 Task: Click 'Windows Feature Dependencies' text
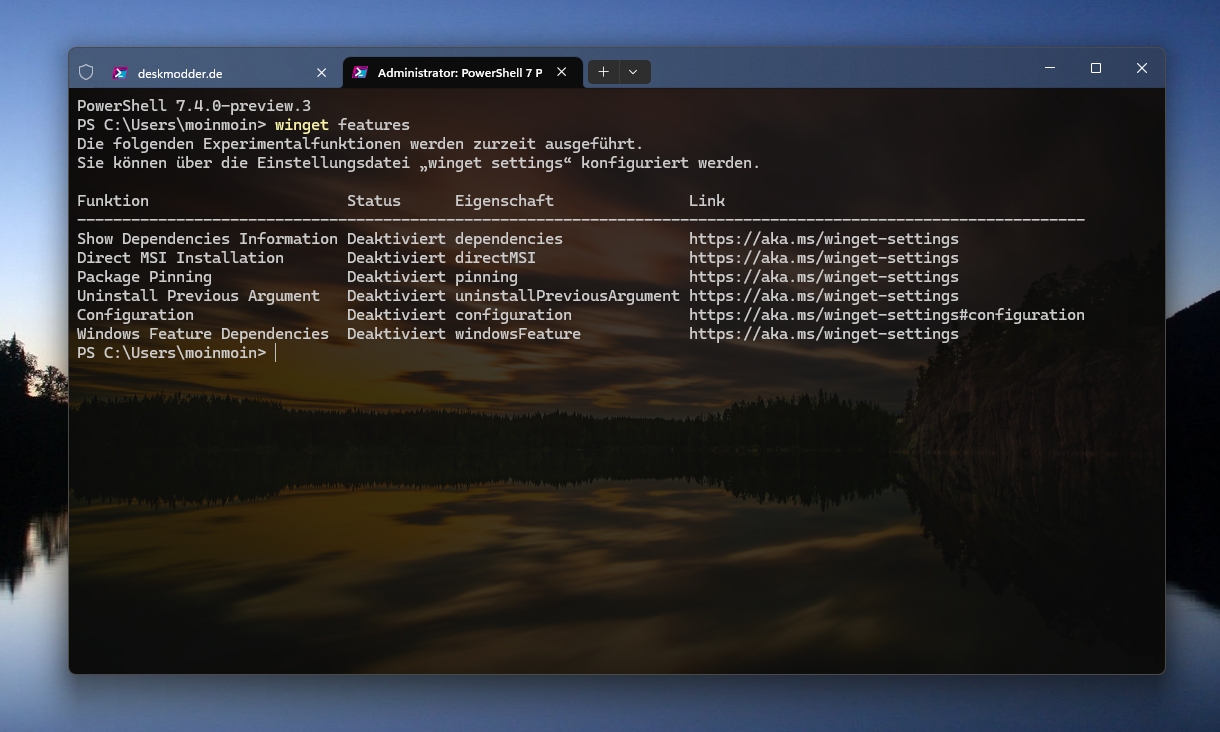(x=203, y=334)
